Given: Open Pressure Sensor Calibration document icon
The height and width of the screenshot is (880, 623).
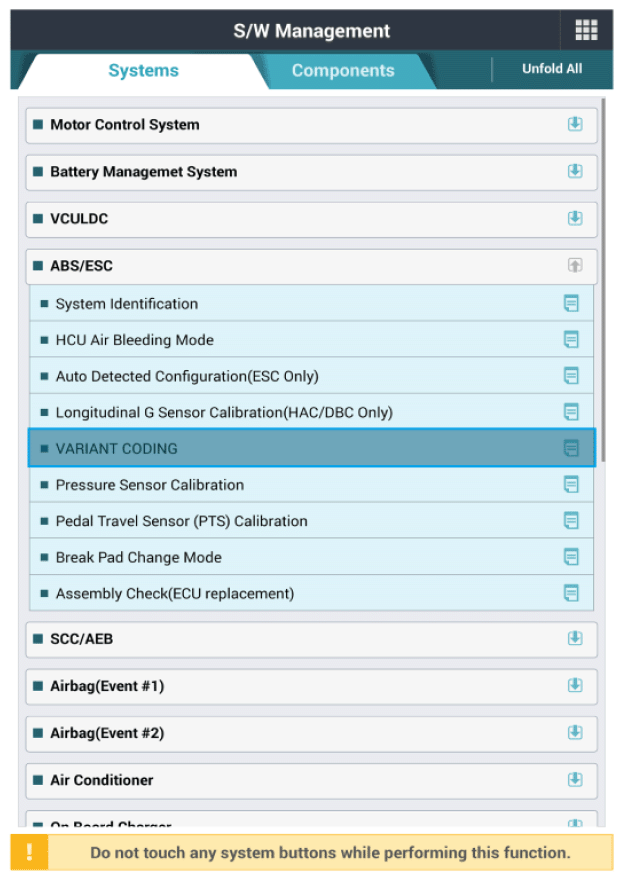Looking at the screenshot, I should coord(571,484).
